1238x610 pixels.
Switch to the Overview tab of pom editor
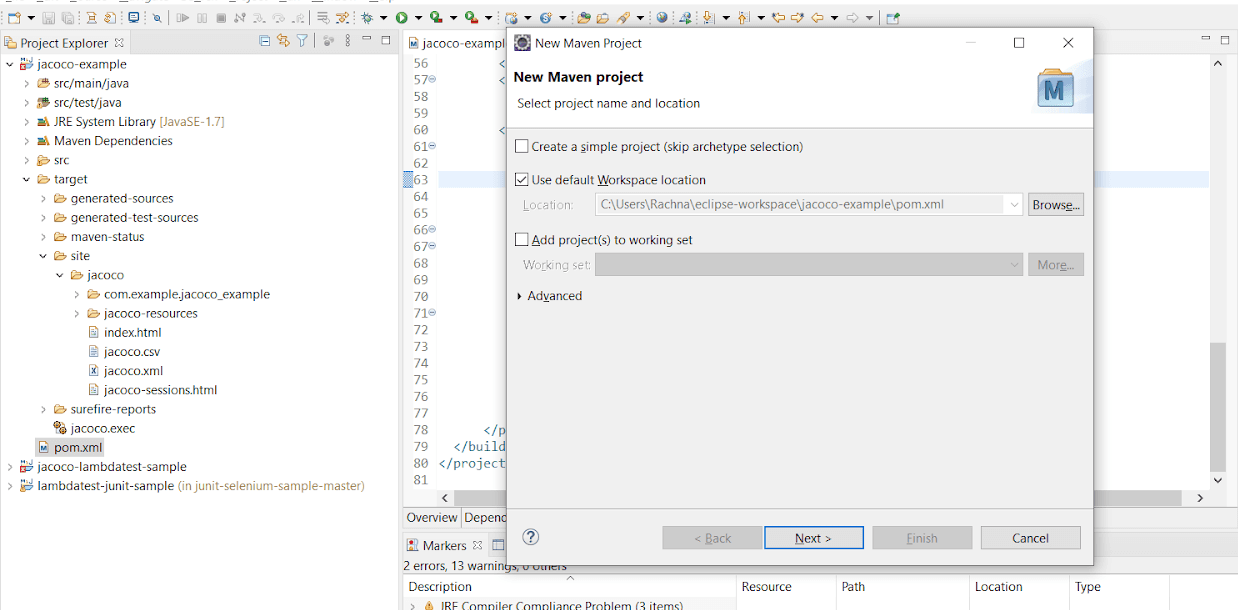pyautogui.click(x=431, y=517)
